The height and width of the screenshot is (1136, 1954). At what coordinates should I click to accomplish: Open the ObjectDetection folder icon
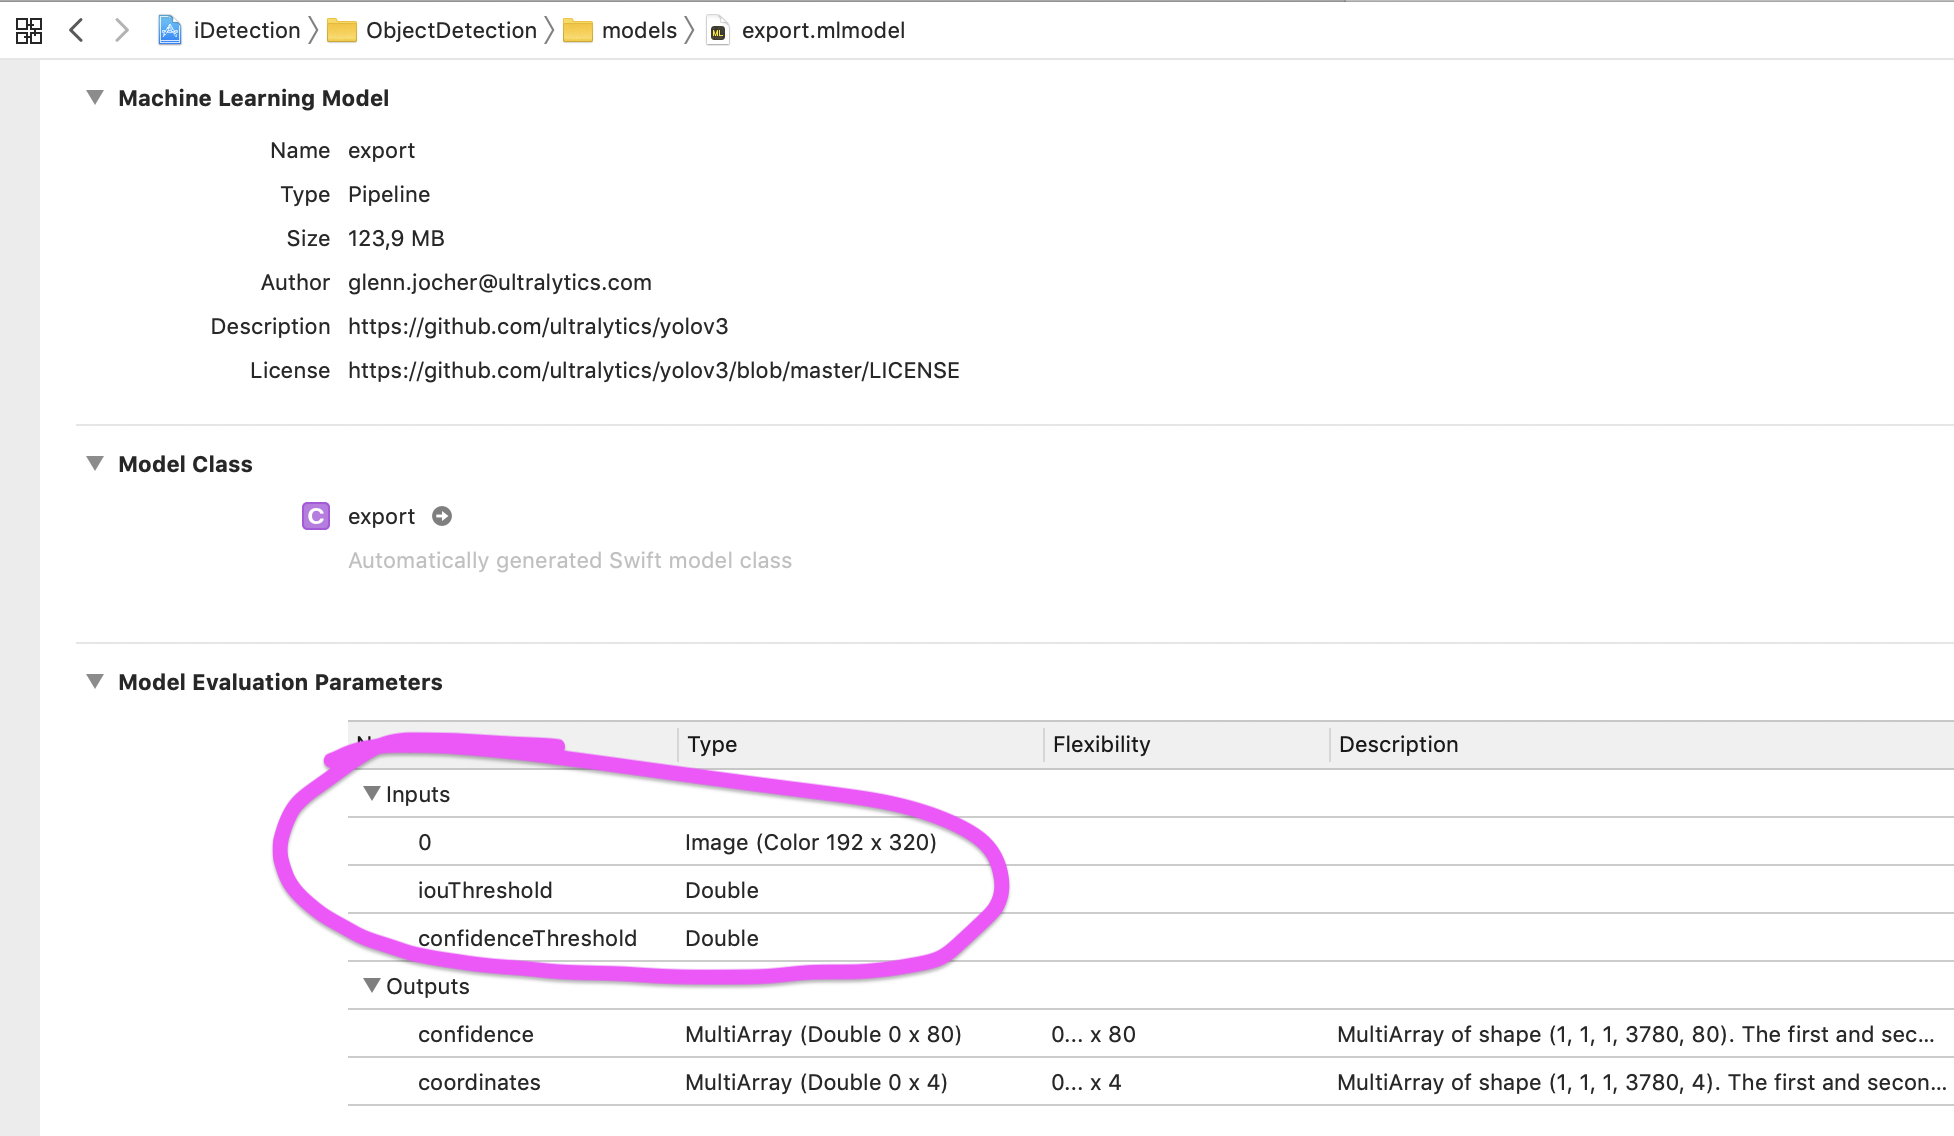pos(343,31)
